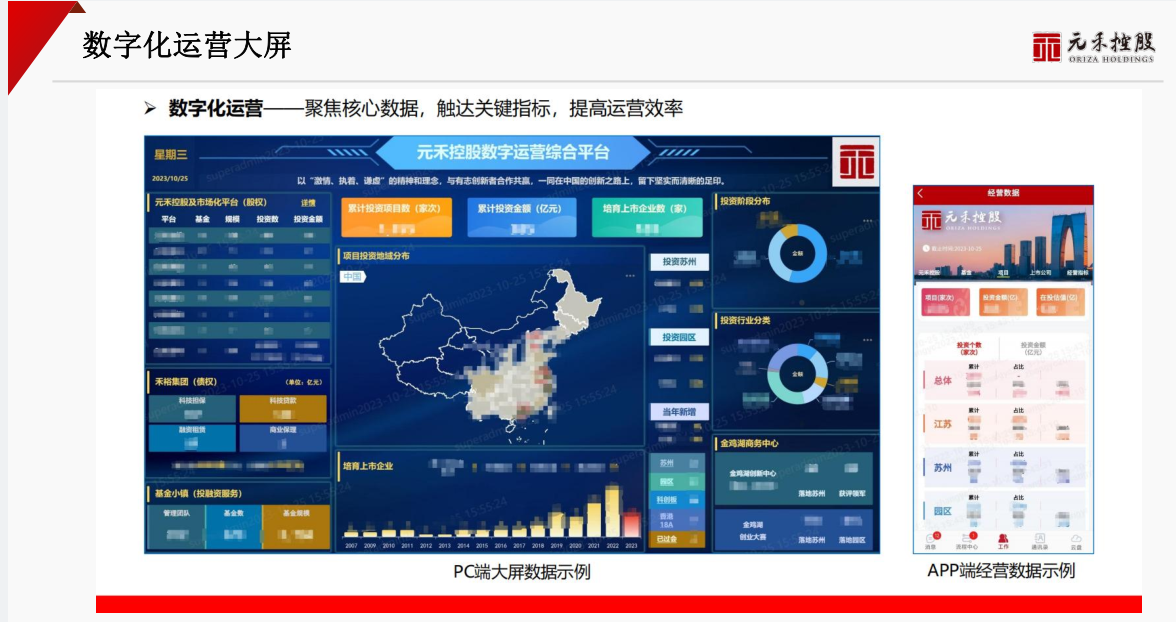Screen dimensions: 1176x622
Task: Click the 投资阶段分布 donut chart center
Action: click(797, 254)
